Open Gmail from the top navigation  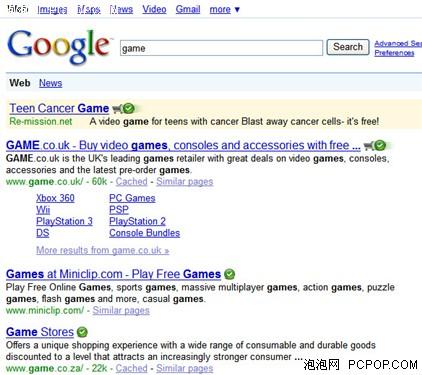click(188, 9)
